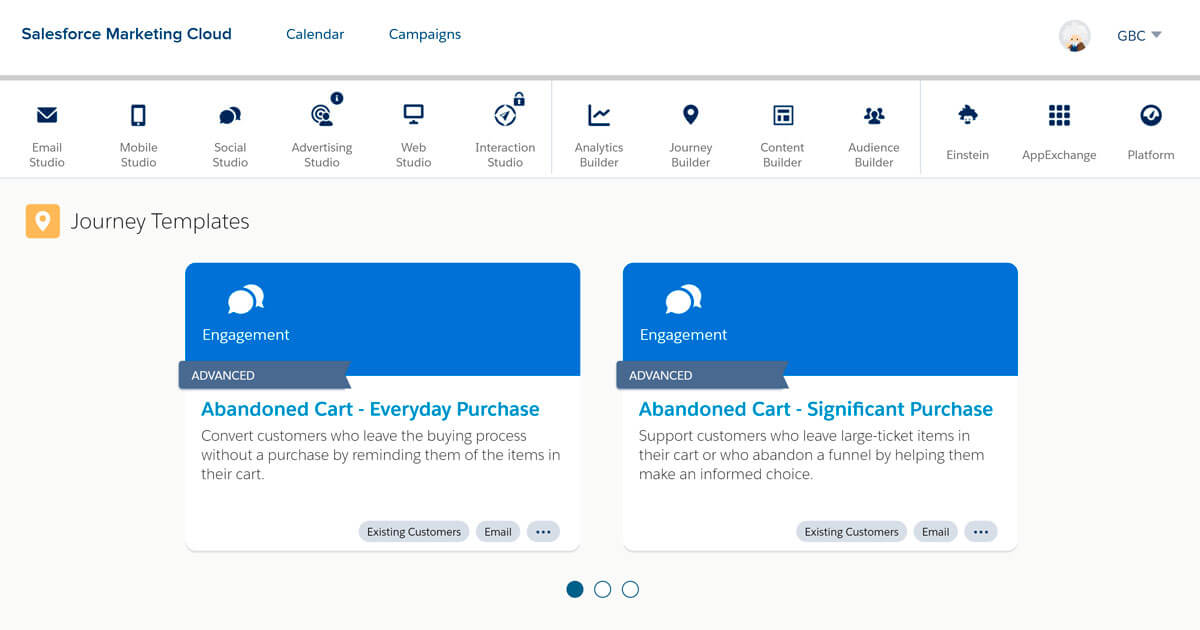This screenshot has width=1200, height=630.
Task: Open Advertising Studio target icon
Action: coord(322,116)
